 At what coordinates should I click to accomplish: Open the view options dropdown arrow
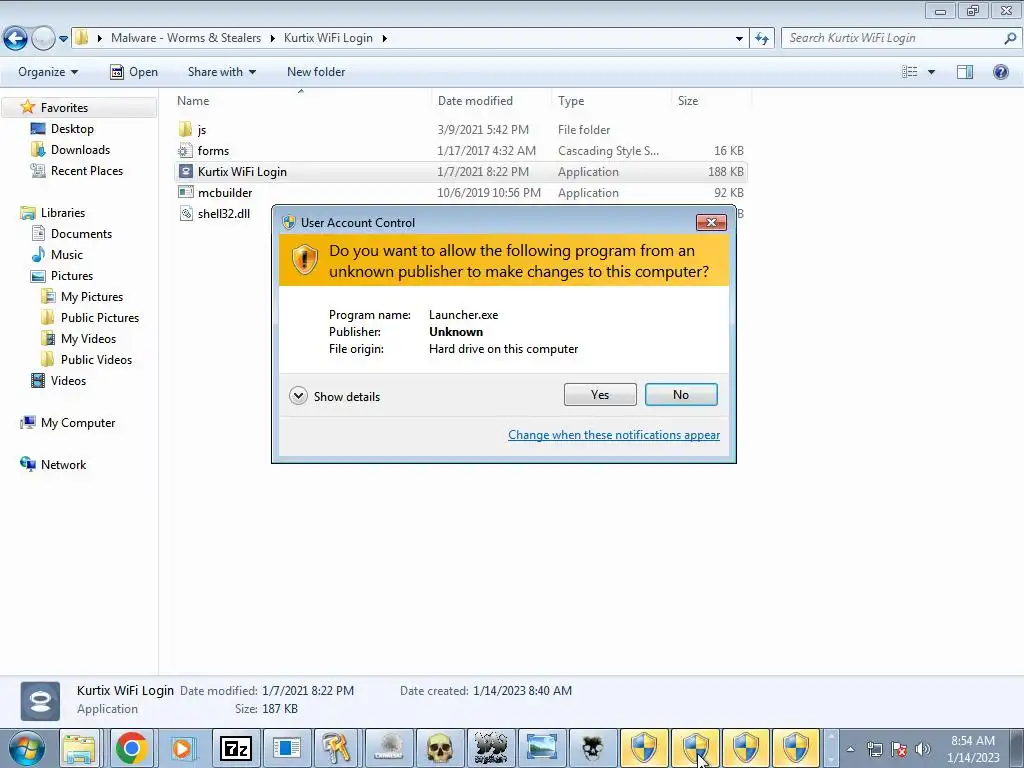931,72
